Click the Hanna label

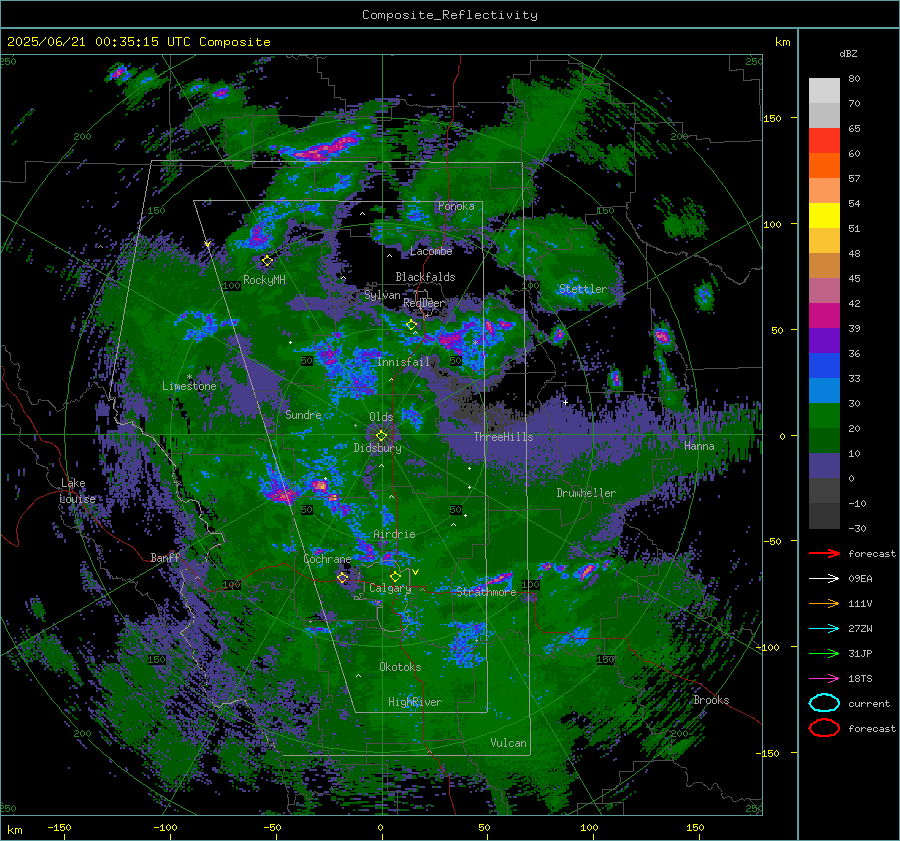(699, 446)
